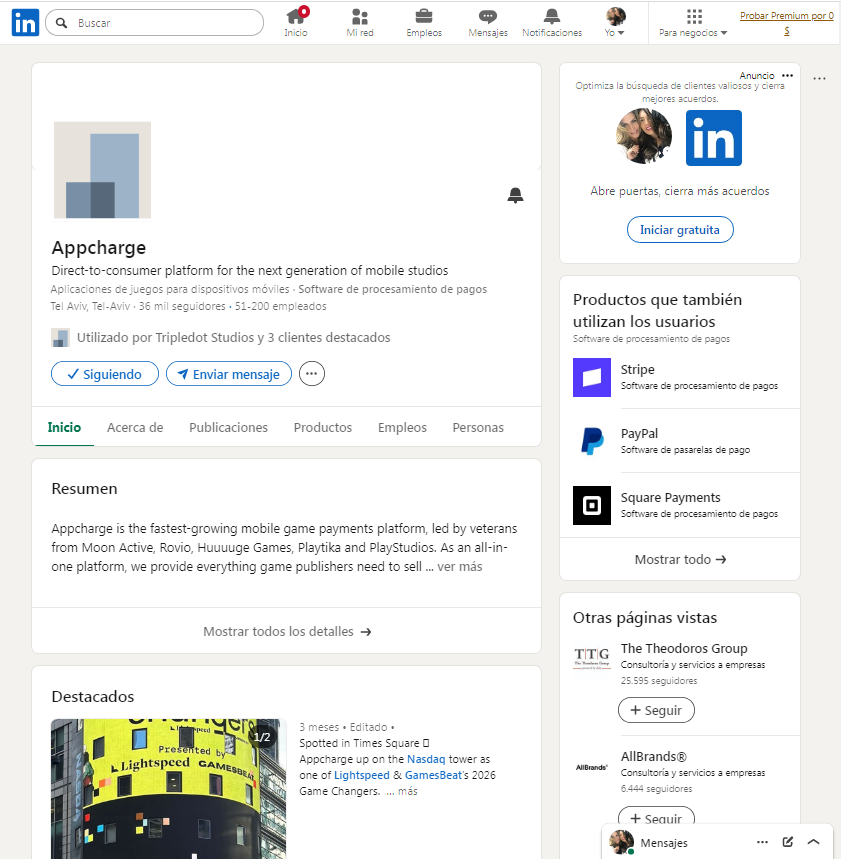
Task: Toggle the Siguiendo follow button
Action: tap(105, 374)
